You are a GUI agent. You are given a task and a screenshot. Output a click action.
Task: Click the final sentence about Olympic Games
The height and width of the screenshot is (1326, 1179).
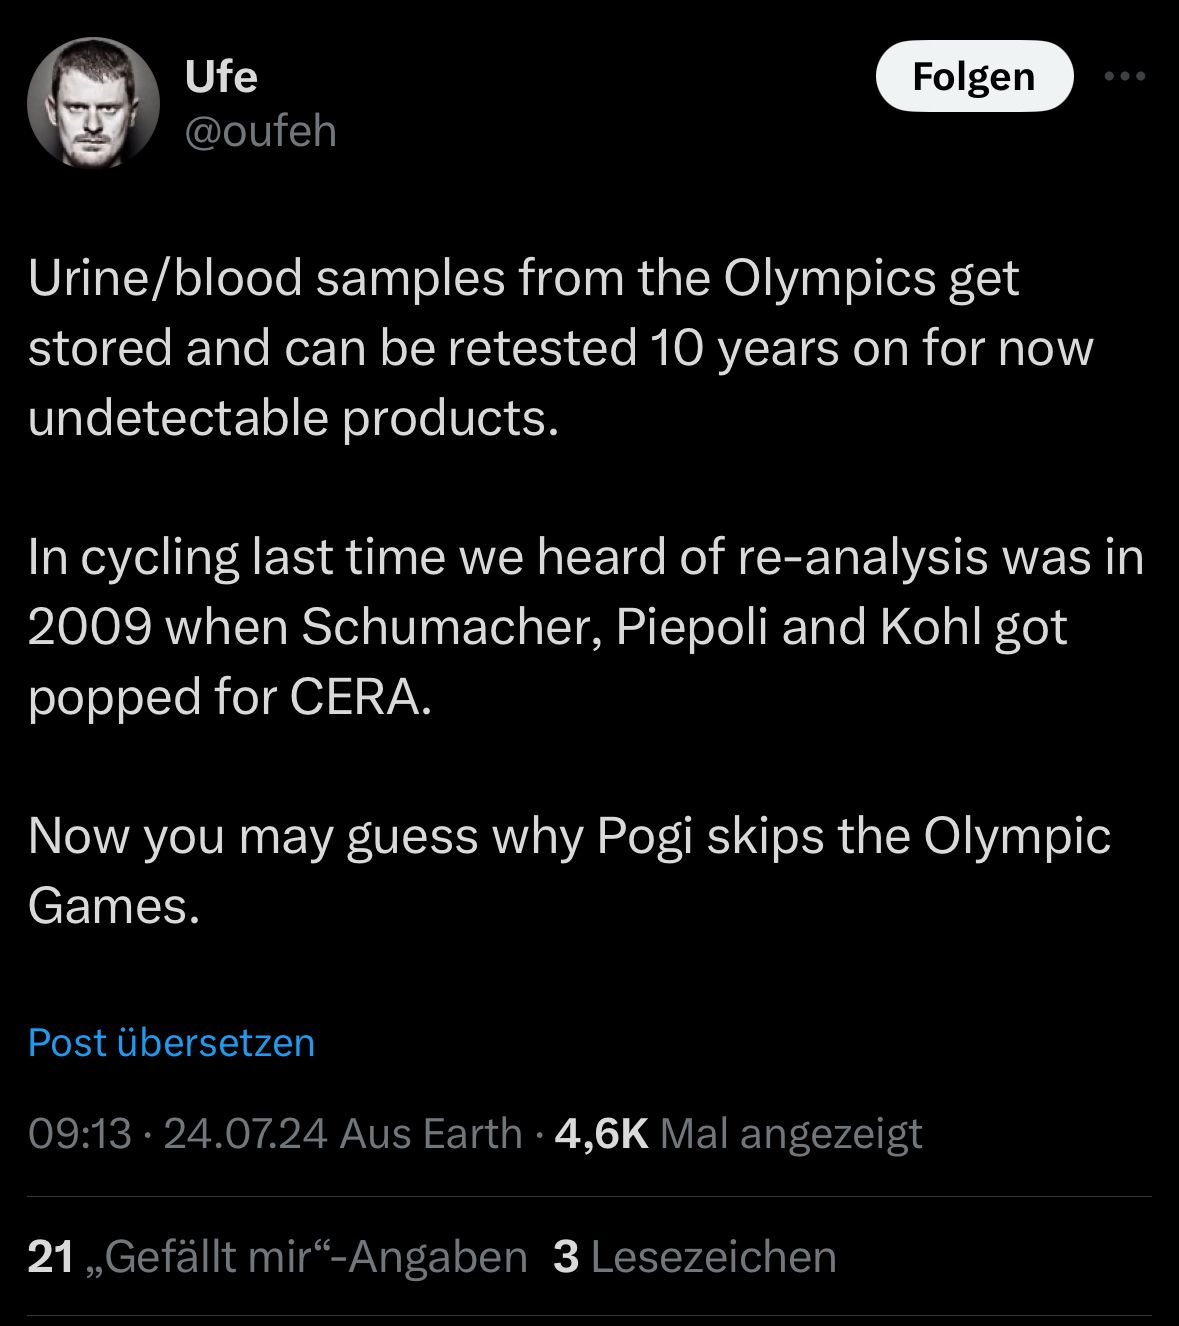[x=568, y=870]
